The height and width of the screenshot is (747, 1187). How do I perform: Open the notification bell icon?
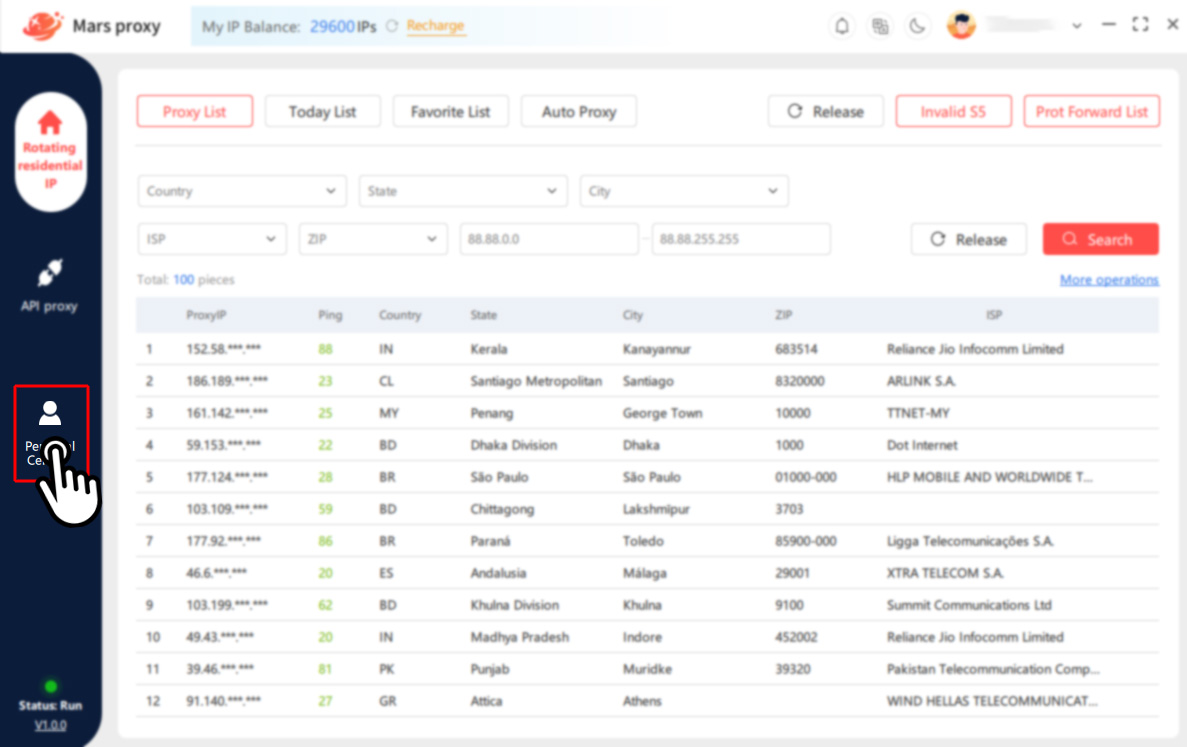[x=842, y=25]
